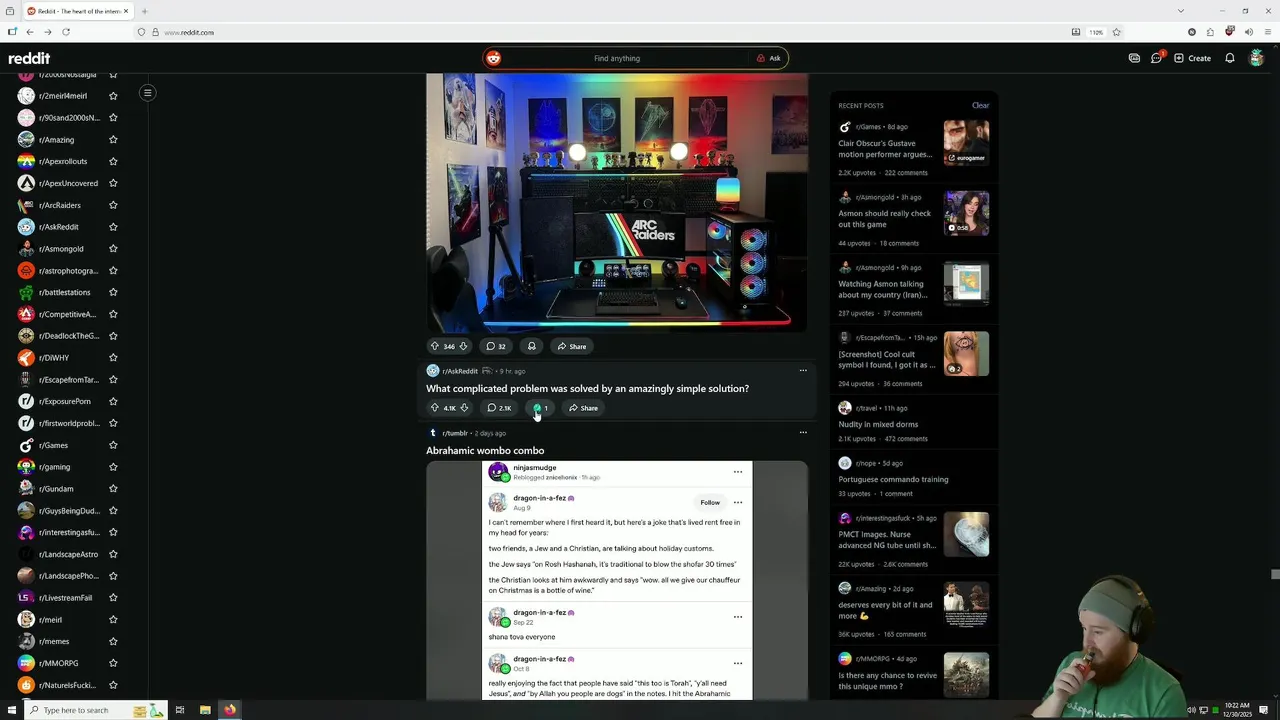Favorite r/Amazing with its star
Viewport: 1280px width, 720px height.
click(x=113, y=140)
